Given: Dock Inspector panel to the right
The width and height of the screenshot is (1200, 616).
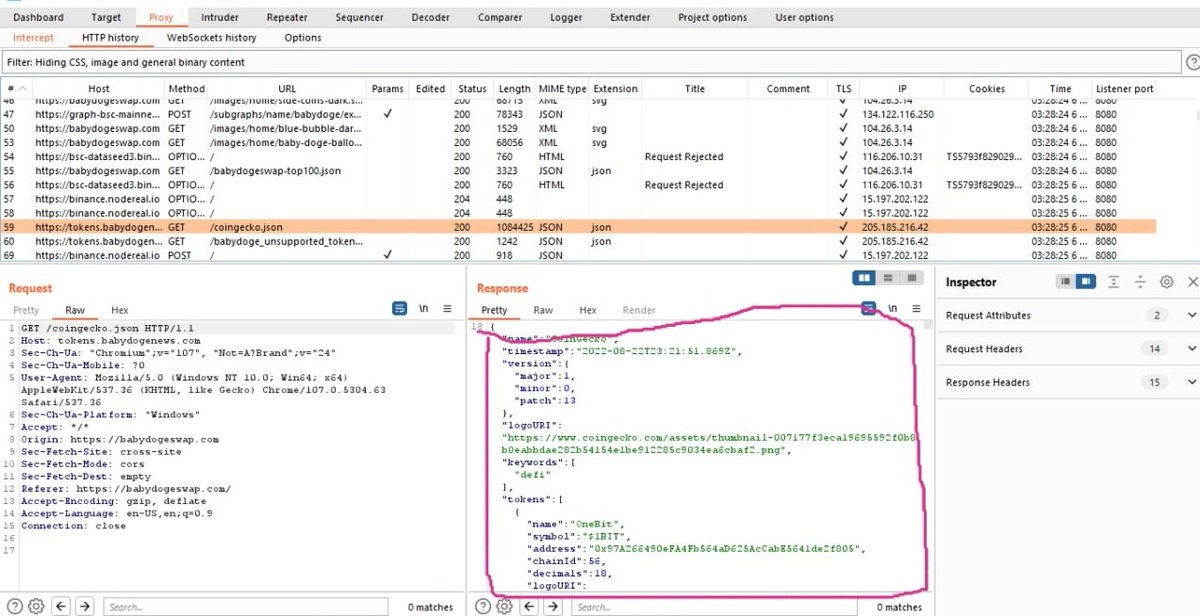Looking at the screenshot, I should tap(1087, 282).
